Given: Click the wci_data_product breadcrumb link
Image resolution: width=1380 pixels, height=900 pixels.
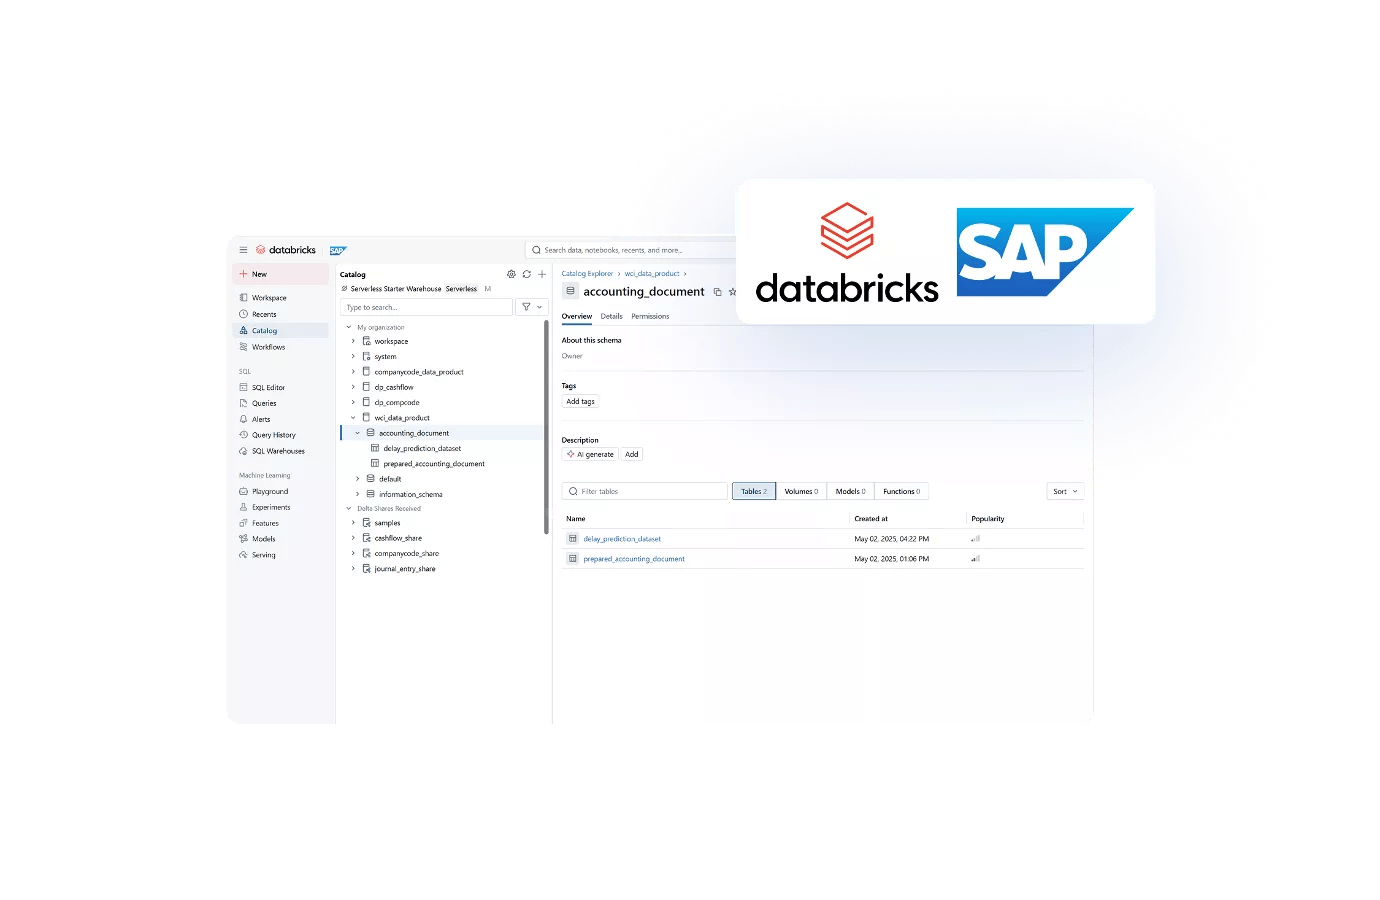Looking at the screenshot, I should 652,274.
